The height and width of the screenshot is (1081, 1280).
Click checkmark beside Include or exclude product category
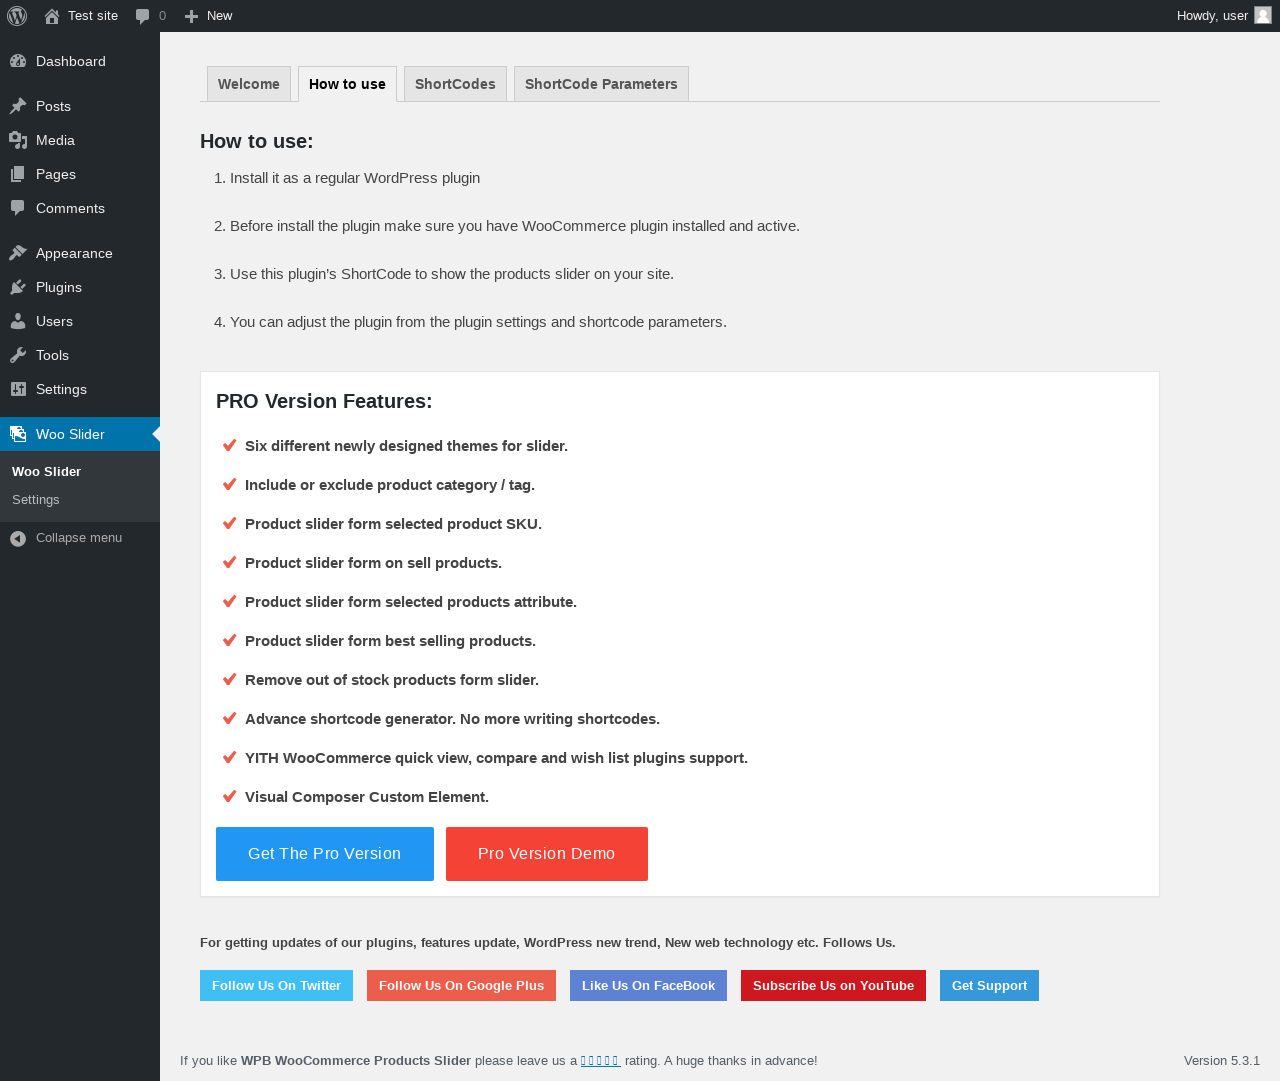coord(229,484)
